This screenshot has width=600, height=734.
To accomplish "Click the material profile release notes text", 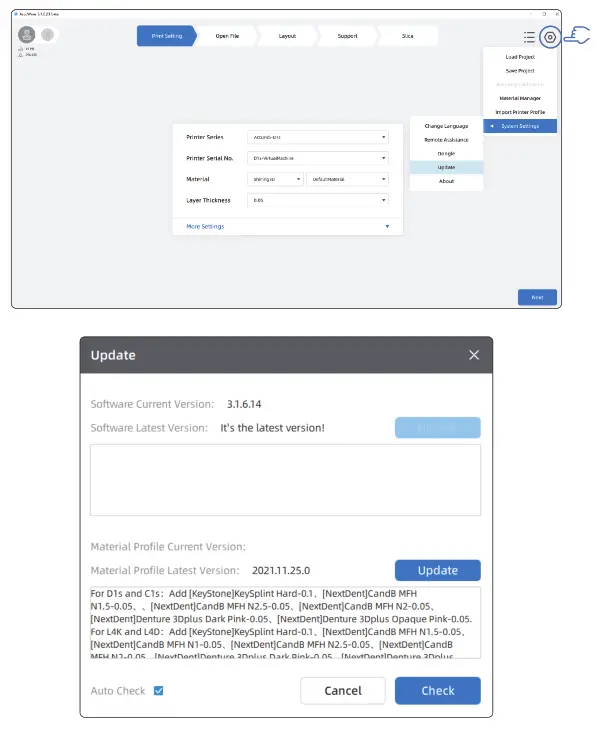I will [x=285, y=623].
